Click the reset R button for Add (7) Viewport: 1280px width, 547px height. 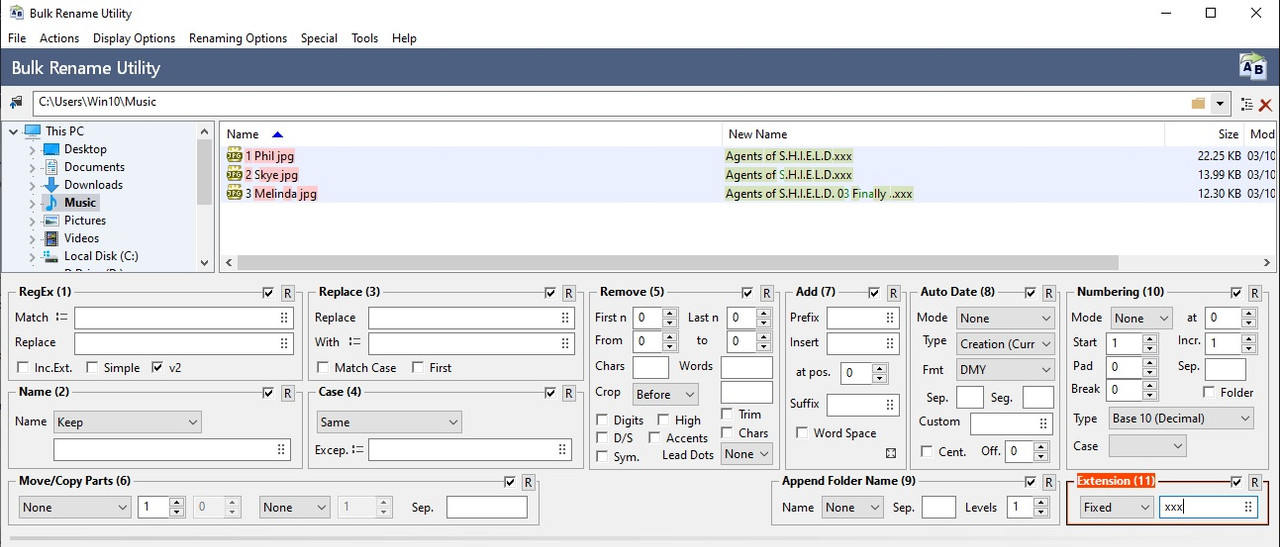click(x=893, y=293)
